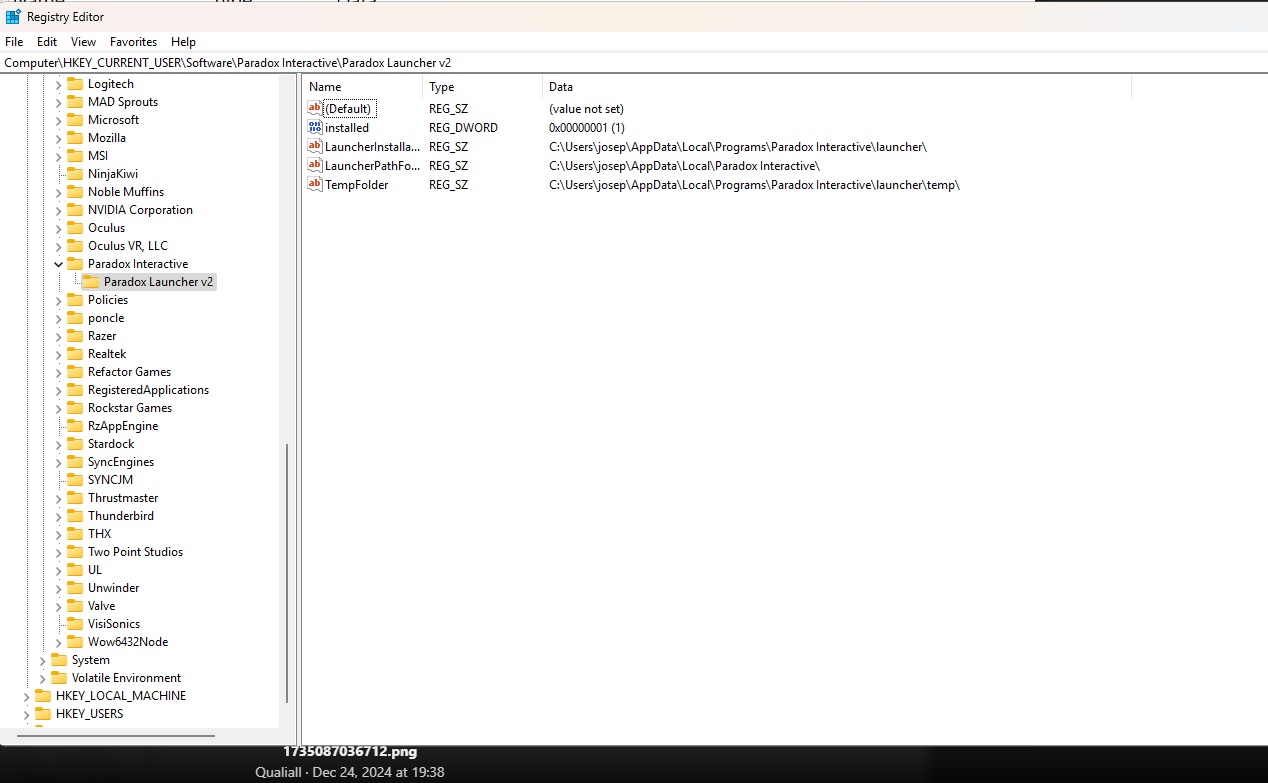This screenshot has height=783, width=1268.
Task: Select the Realtek registry key
Action: click(105, 354)
